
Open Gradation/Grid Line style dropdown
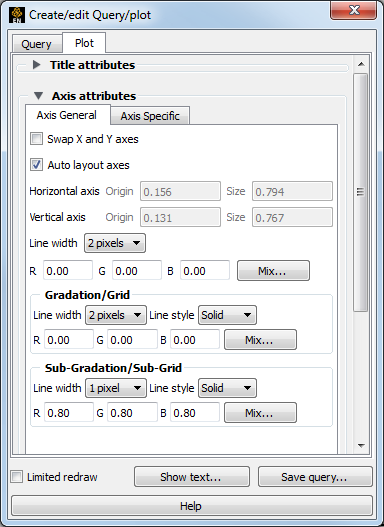click(227, 315)
